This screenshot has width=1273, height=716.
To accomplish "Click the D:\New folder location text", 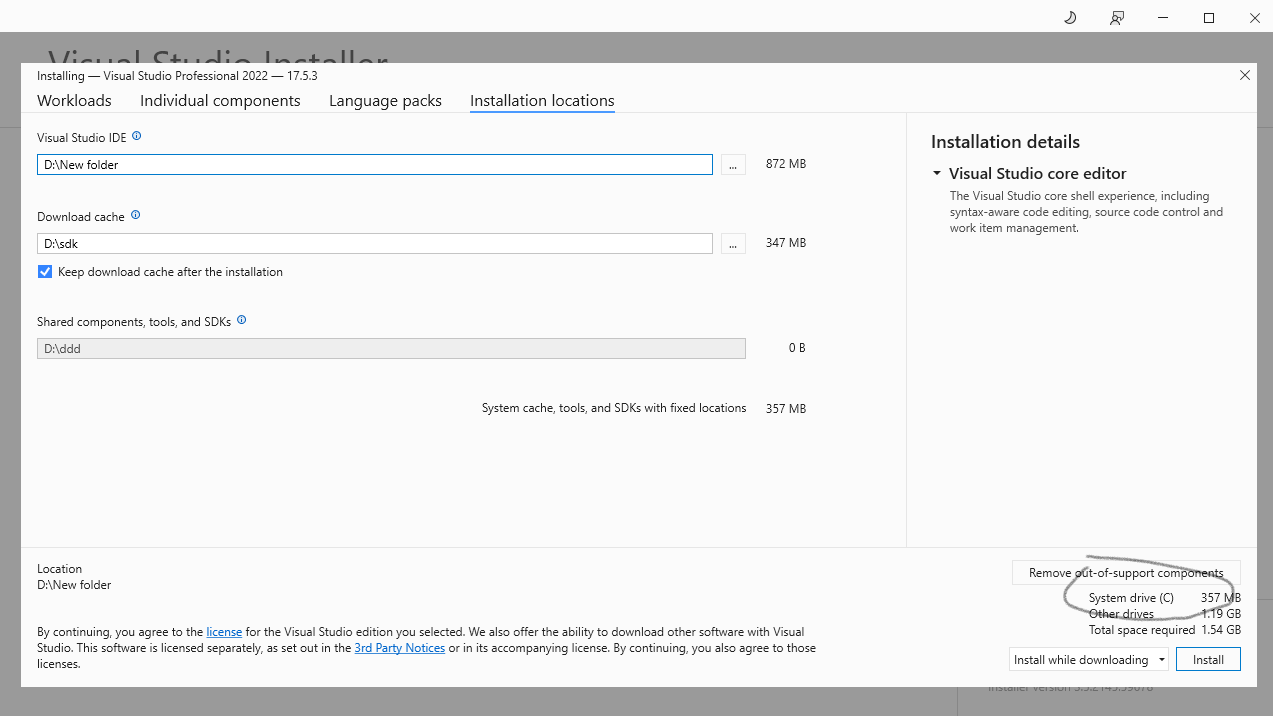I will (74, 585).
